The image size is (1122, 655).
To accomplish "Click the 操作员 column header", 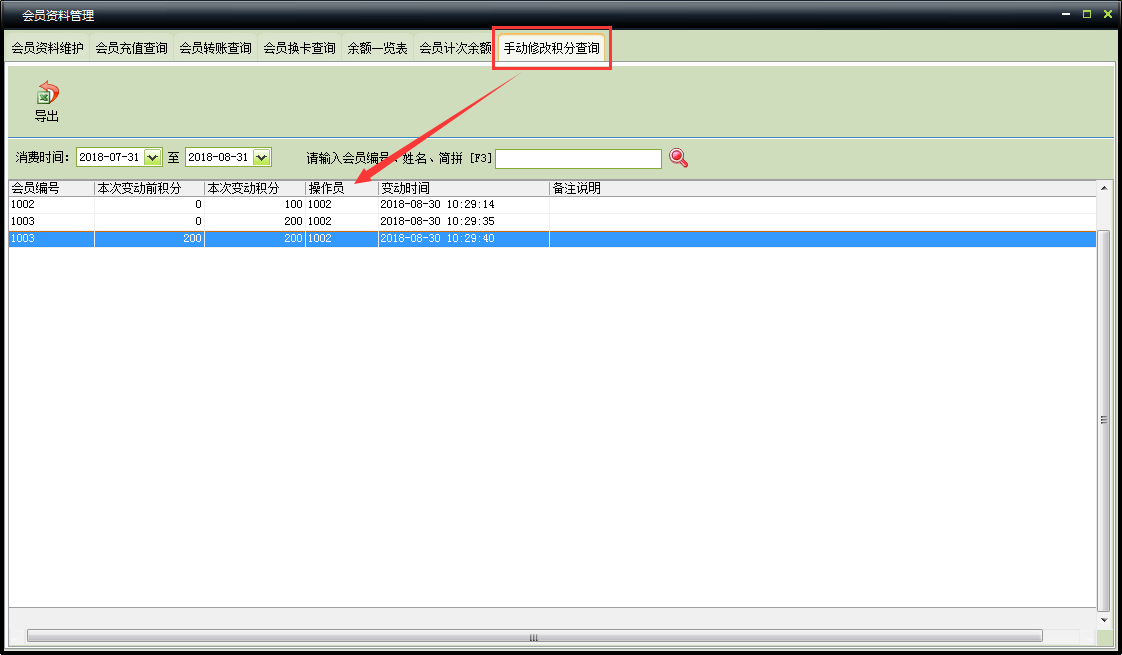I will [341, 188].
